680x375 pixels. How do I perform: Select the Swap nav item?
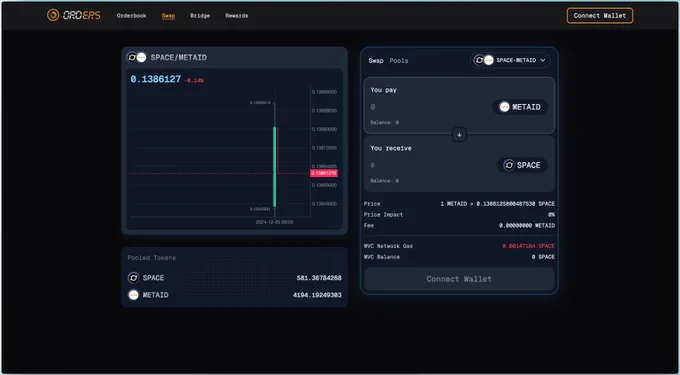[168, 16]
